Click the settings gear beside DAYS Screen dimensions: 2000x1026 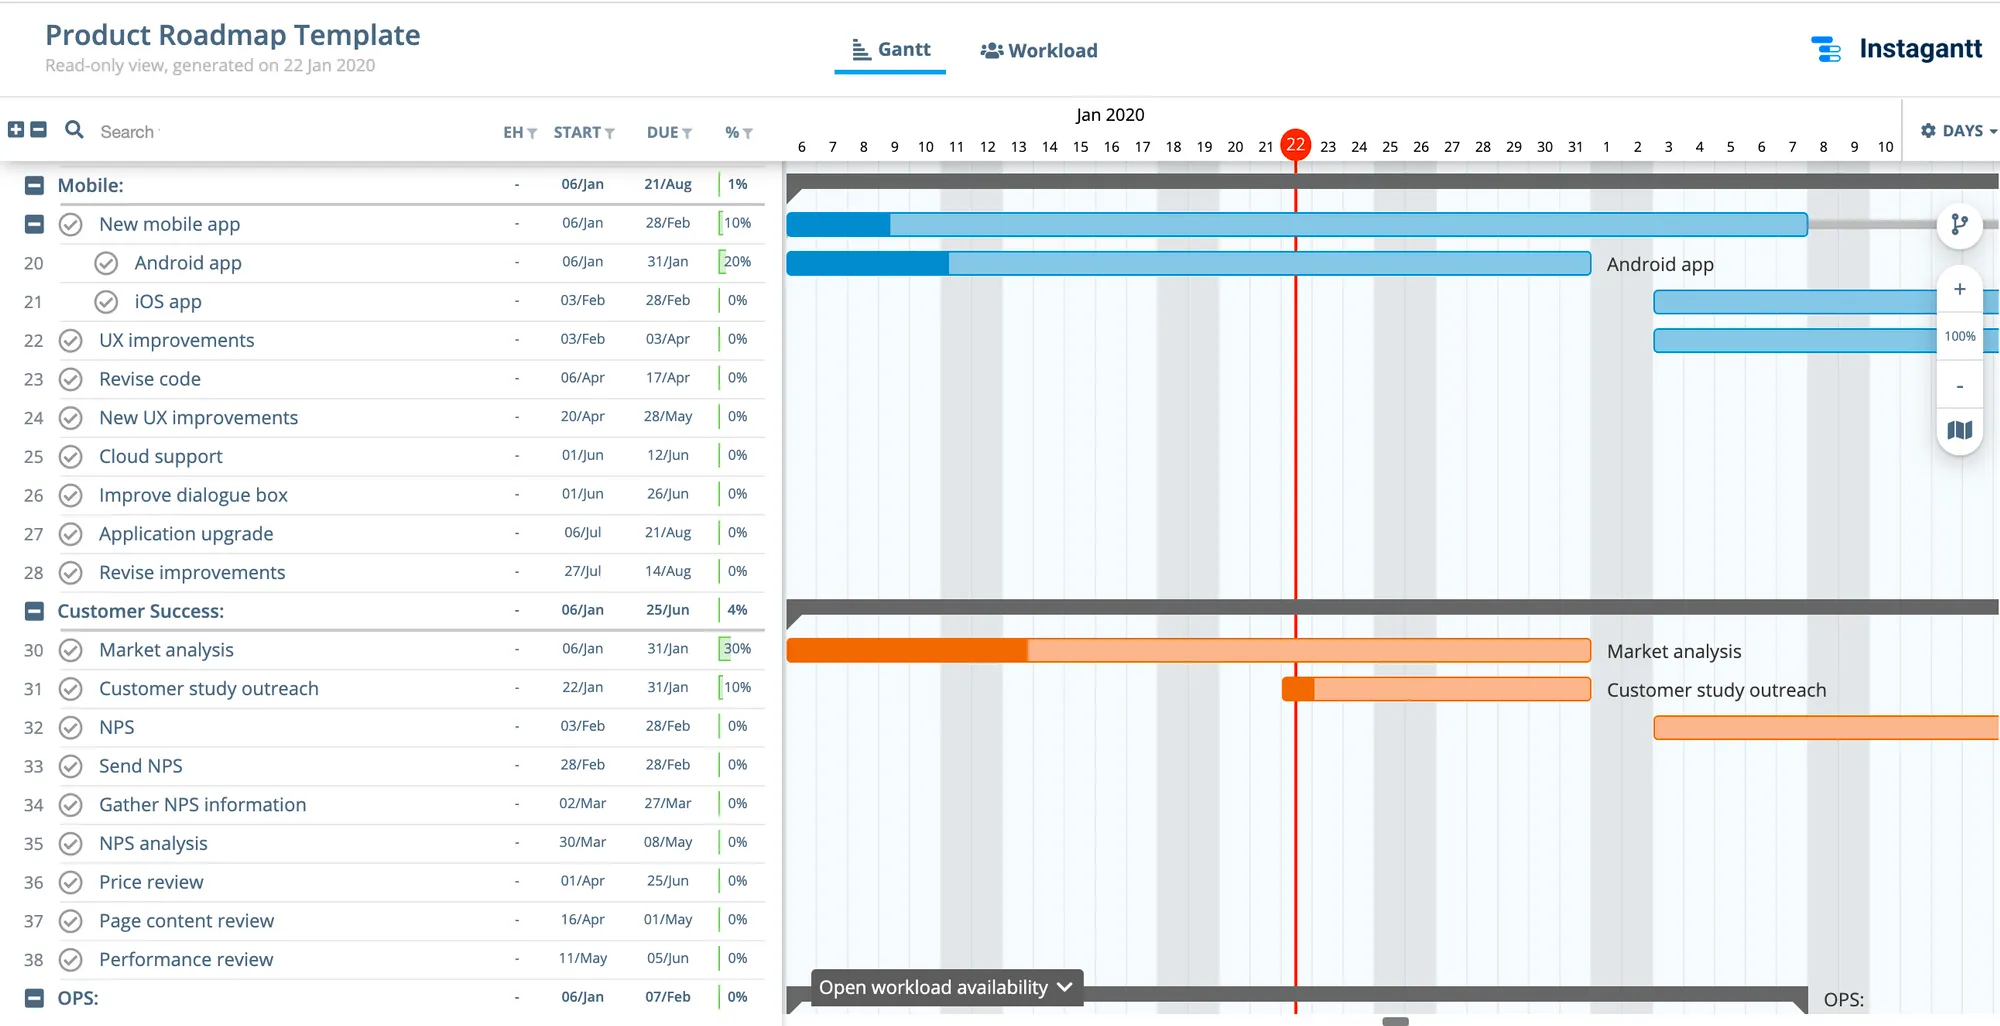pyautogui.click(x=1928, y=130)
